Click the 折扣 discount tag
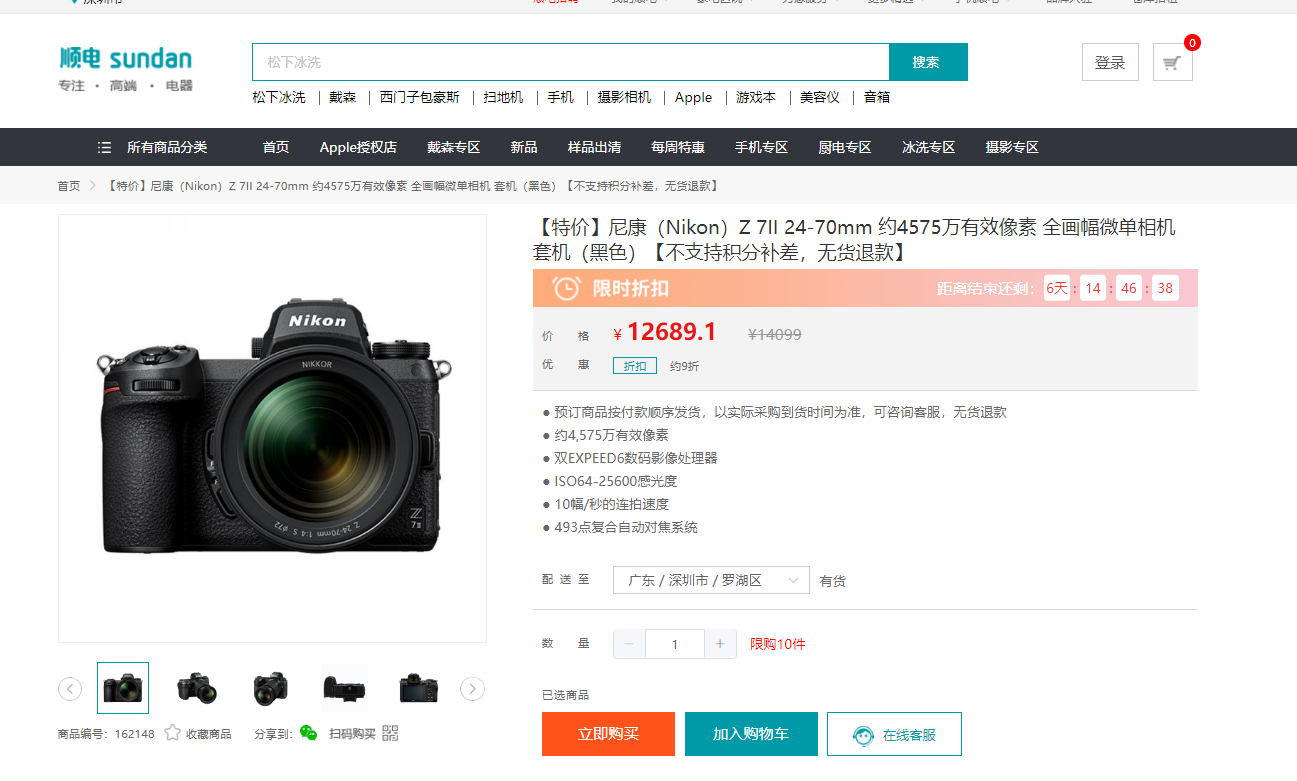 [x=635, y=366]
